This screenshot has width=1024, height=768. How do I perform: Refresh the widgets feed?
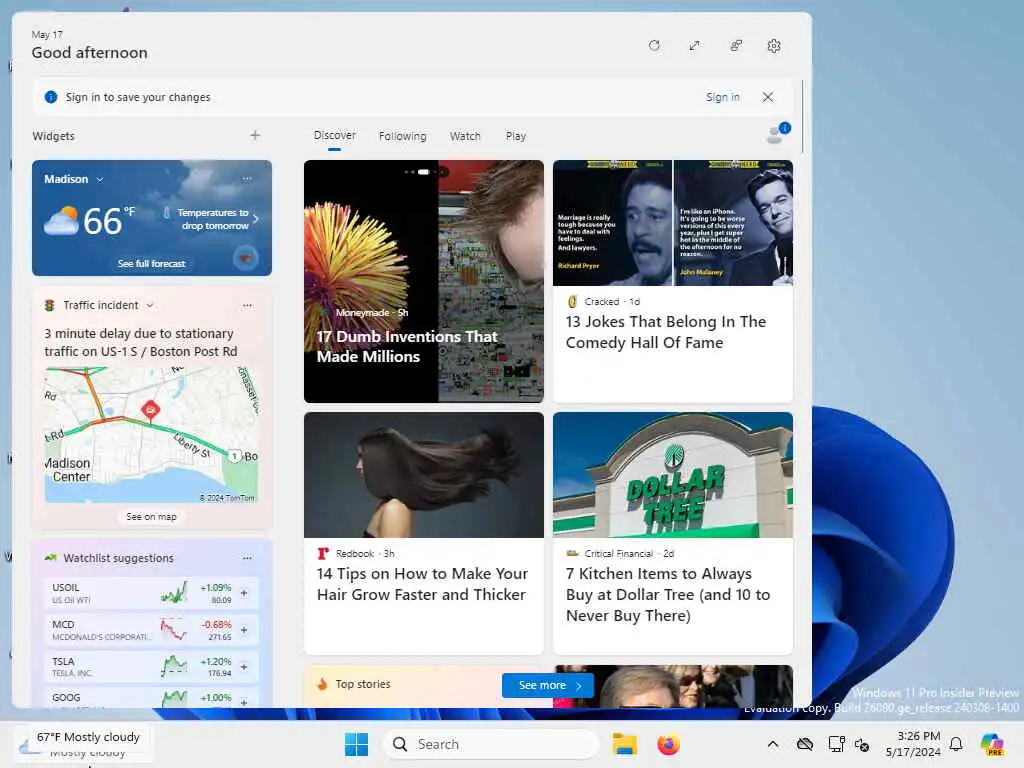coord(654,46)
